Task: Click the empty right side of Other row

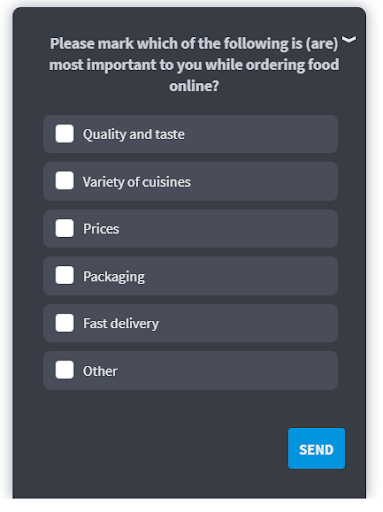Action: (228, 370)
